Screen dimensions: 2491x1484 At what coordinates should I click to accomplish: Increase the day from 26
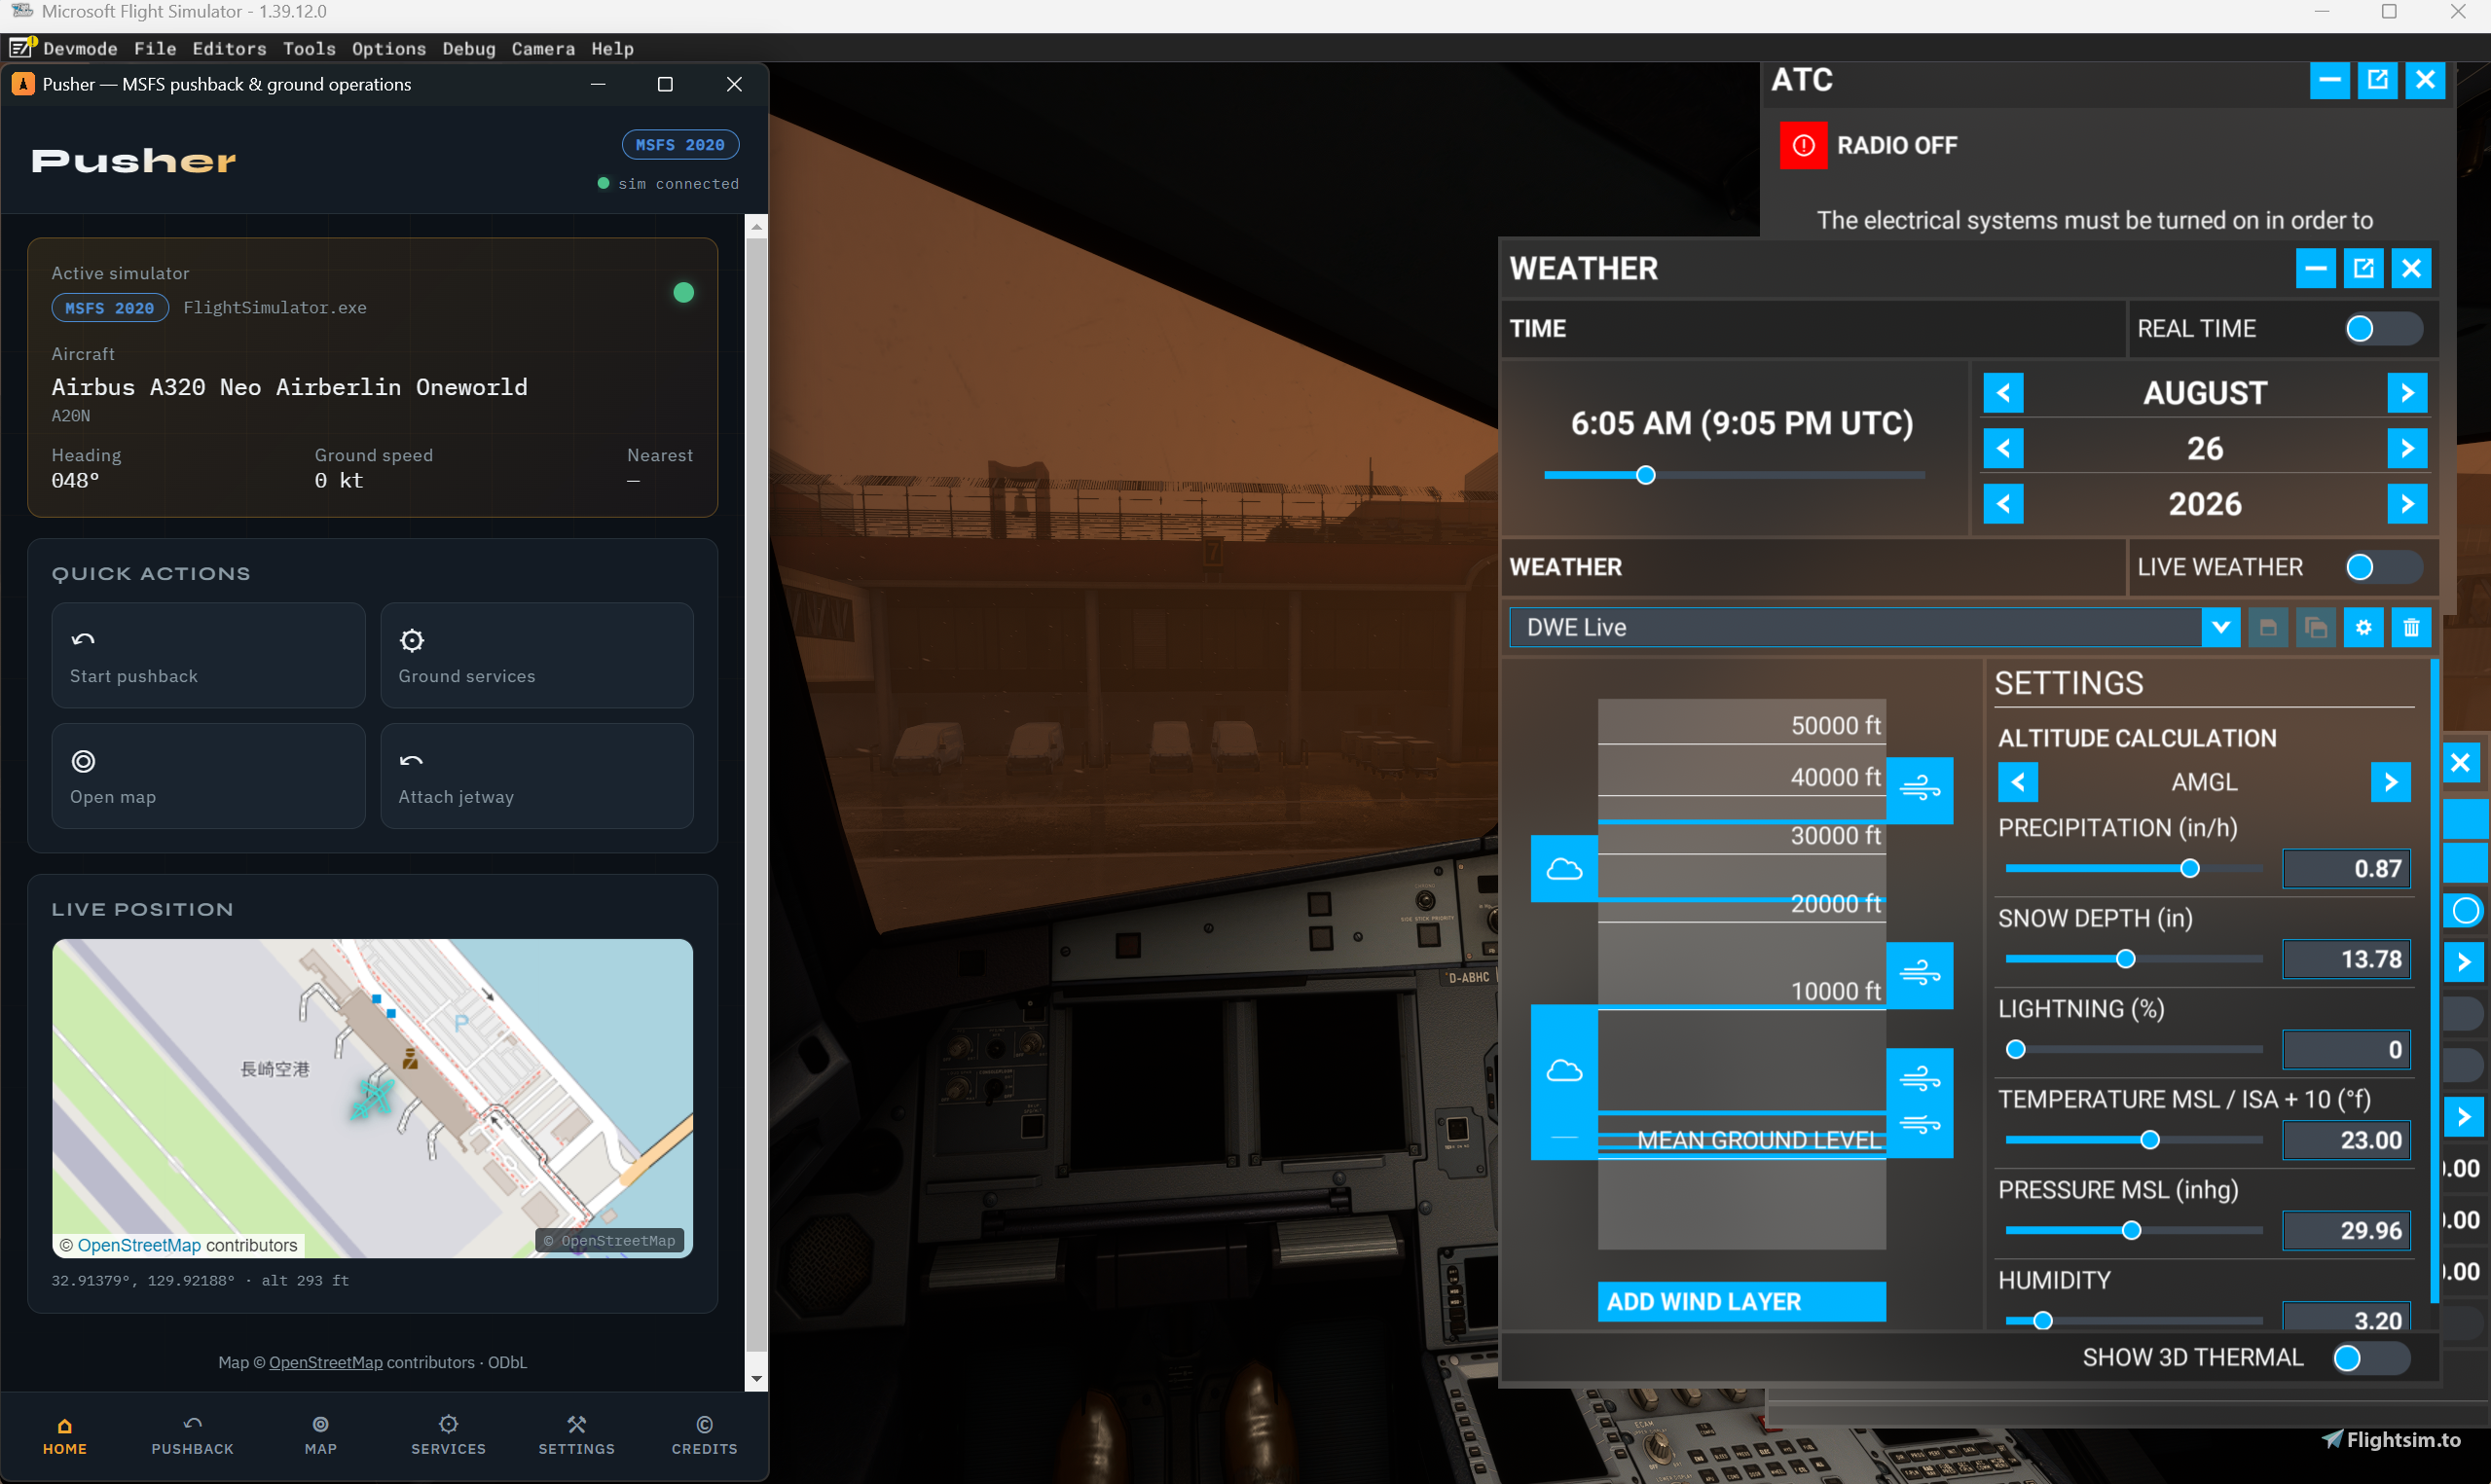(x=2407, y=449)
